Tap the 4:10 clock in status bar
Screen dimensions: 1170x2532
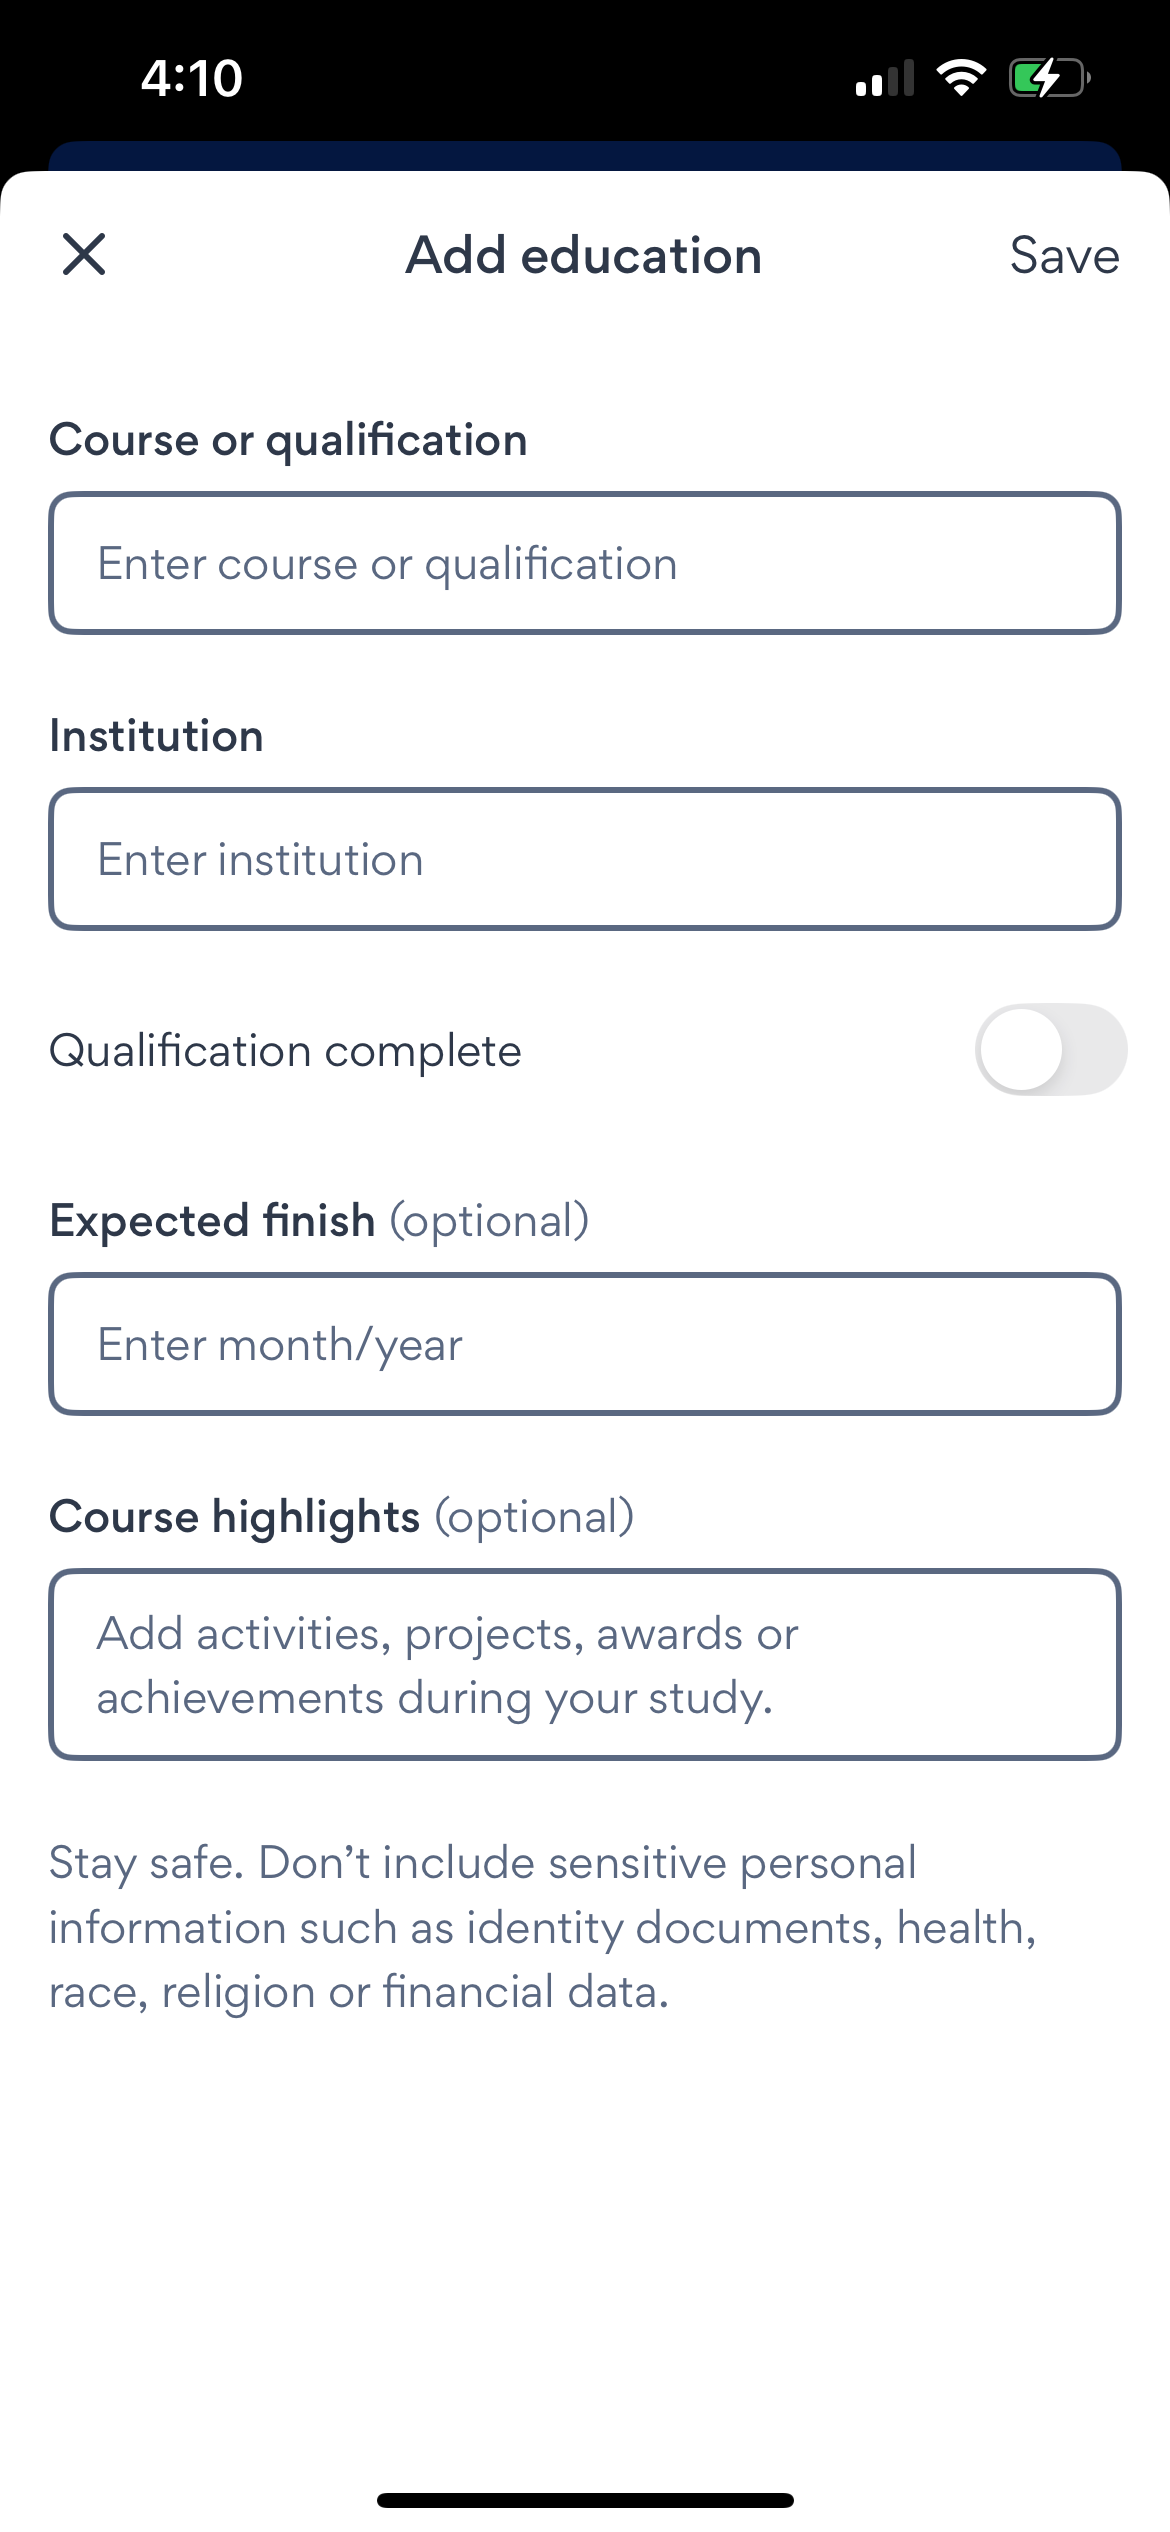click(x=192, y=78)
